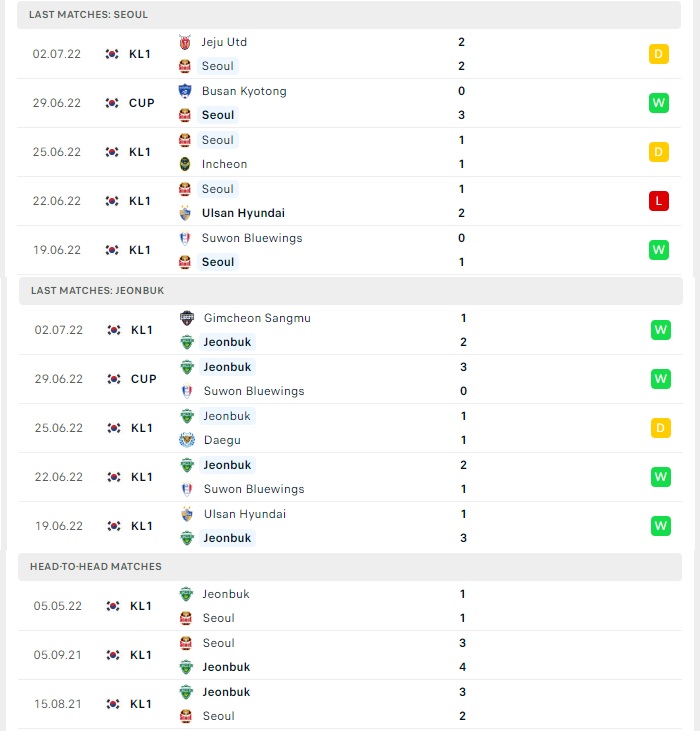
Task: Select the 15.08.21 head-to-head match date
Action: point(58,704)
